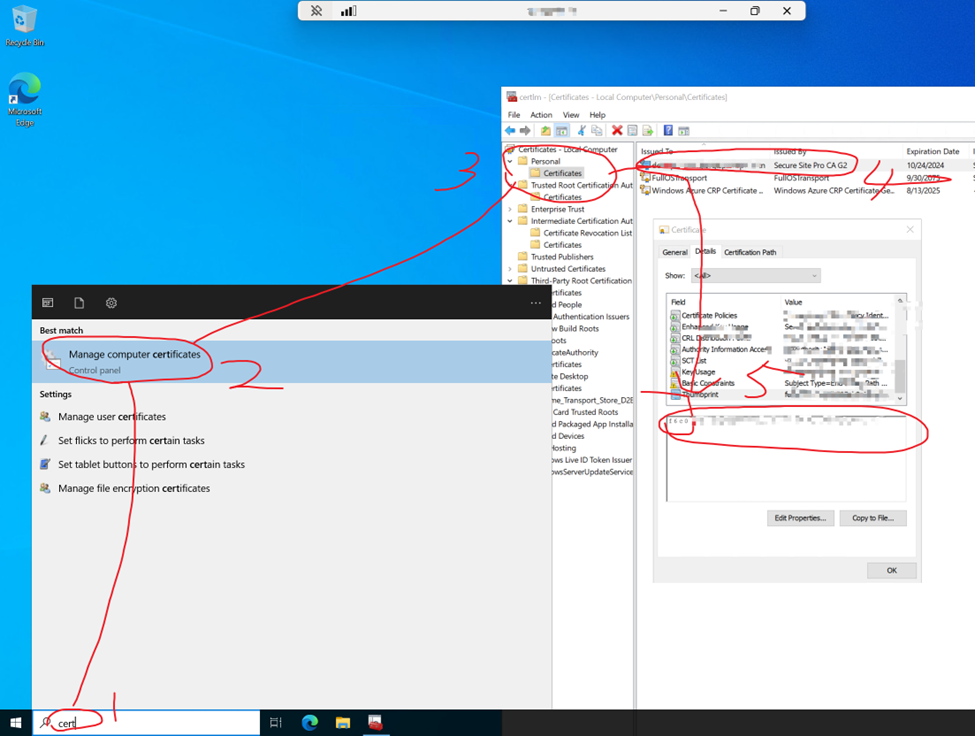Launch Microsoft Edge from the taskbar

tap(310, 723)
